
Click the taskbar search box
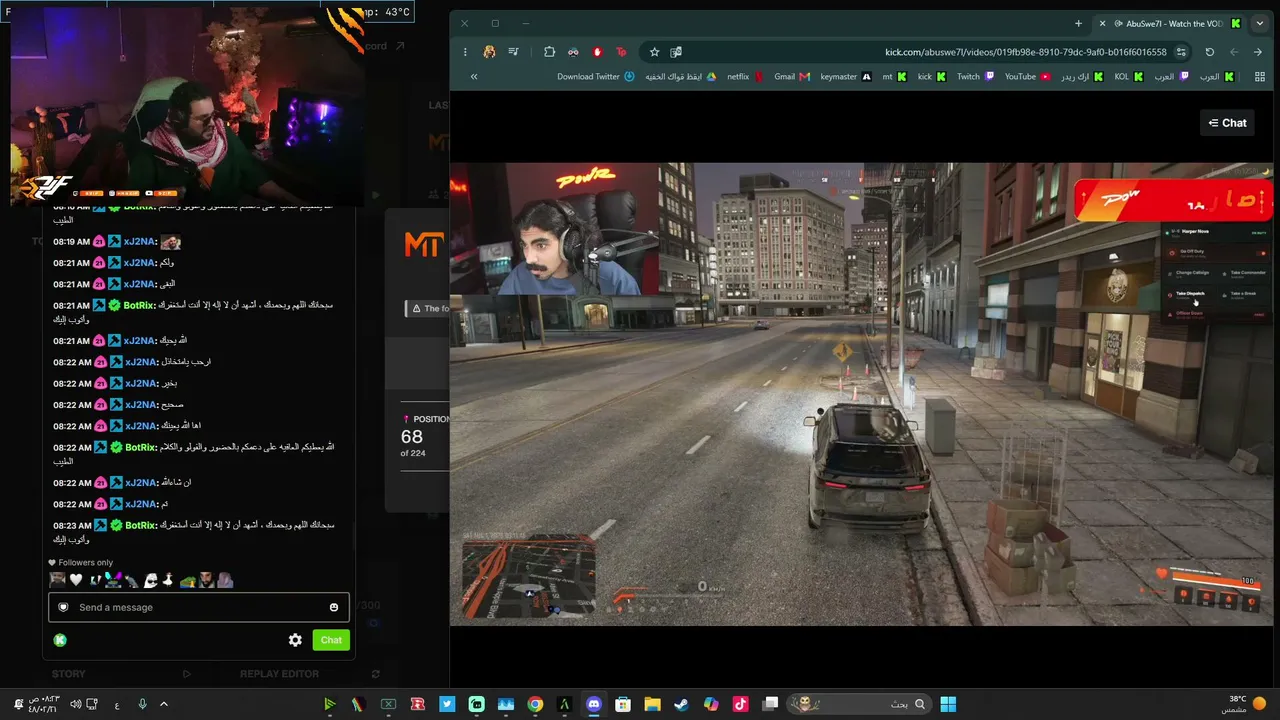click(x=859, y=704)
